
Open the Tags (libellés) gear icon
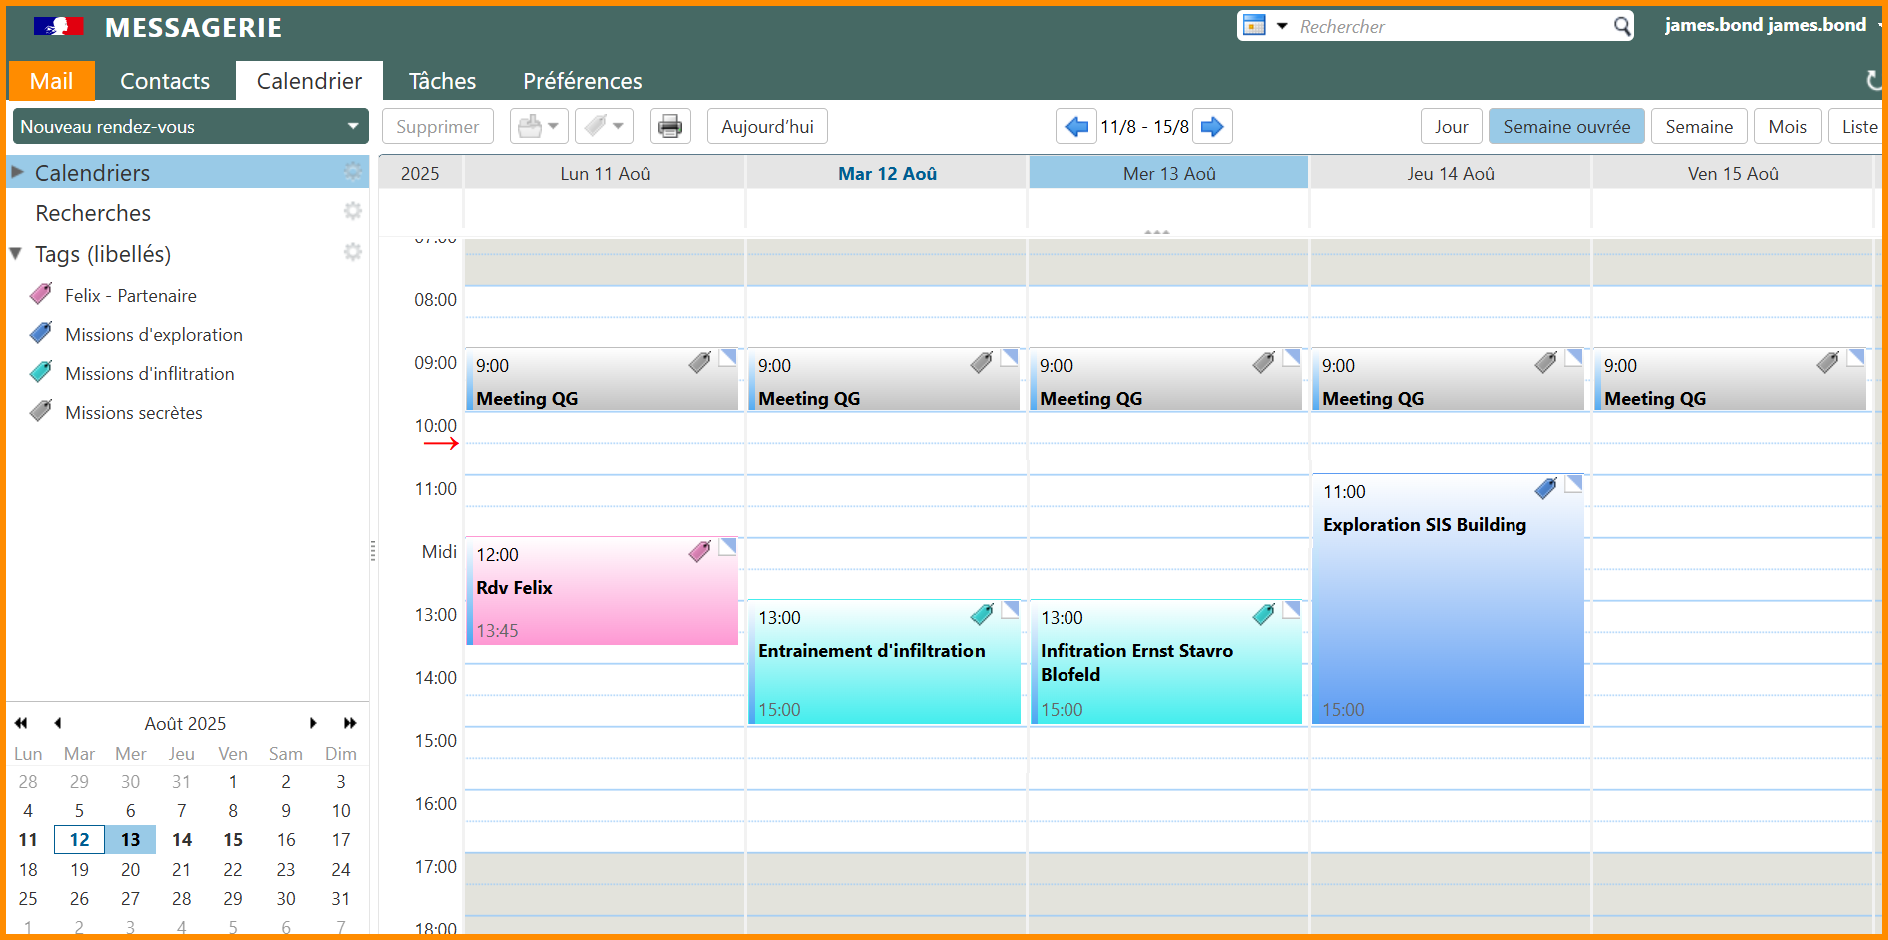click(x=352, y=252)
